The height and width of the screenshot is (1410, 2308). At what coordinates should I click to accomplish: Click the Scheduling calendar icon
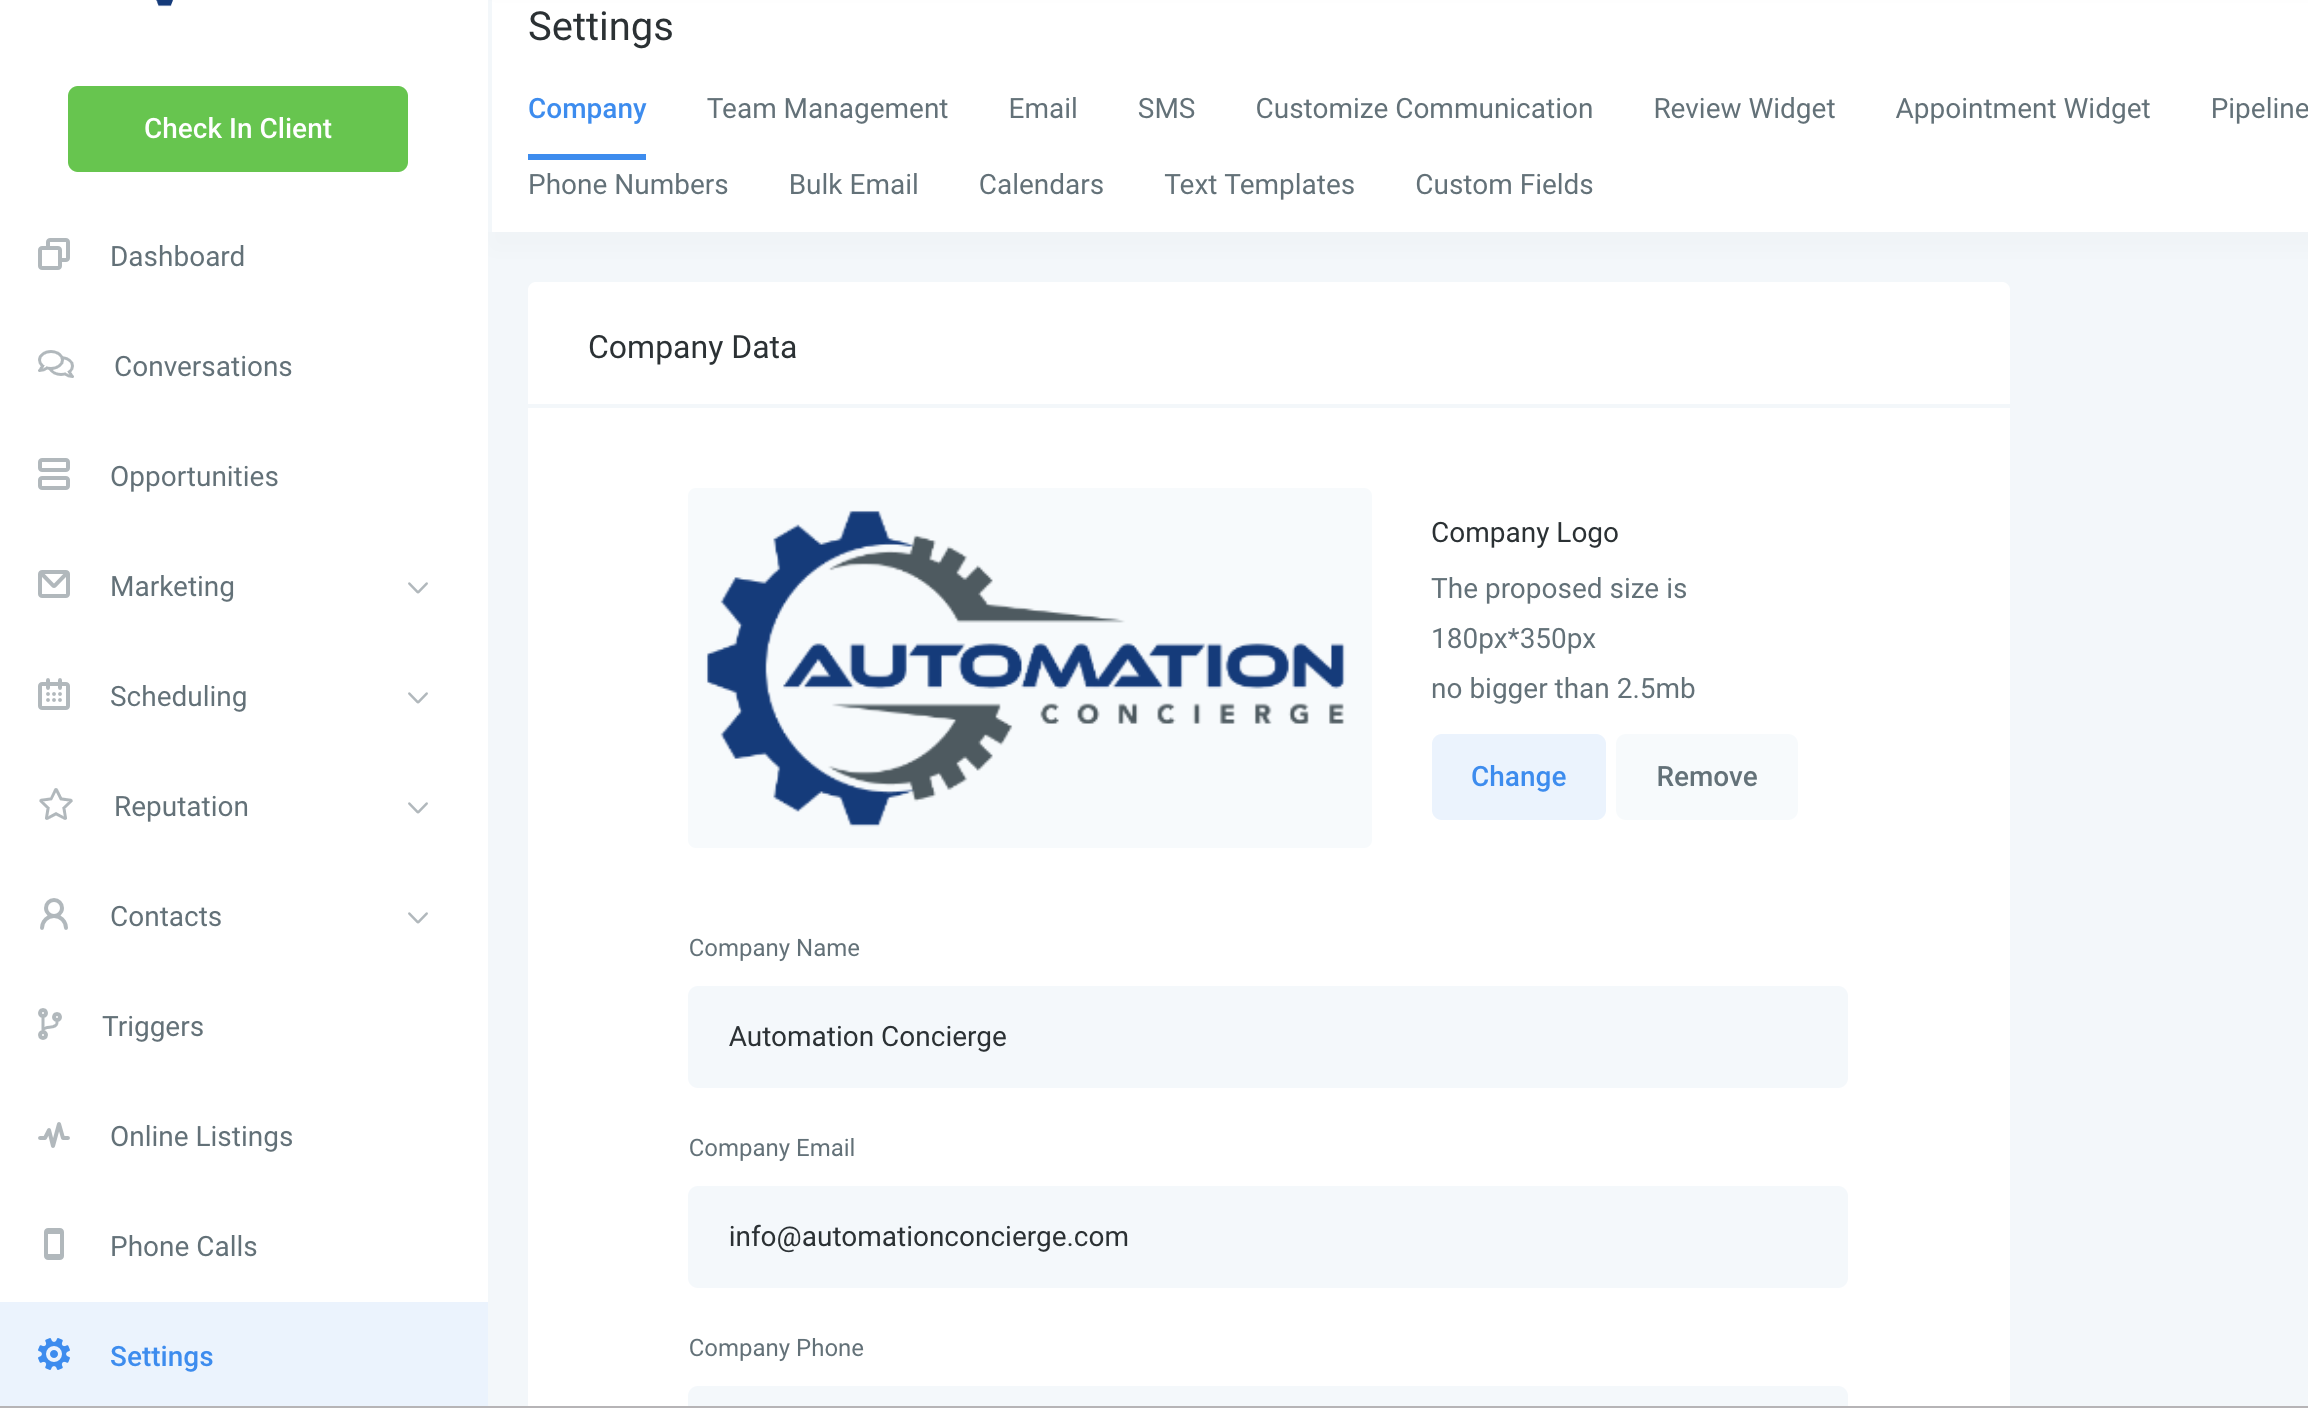click(x=54, y=694)
